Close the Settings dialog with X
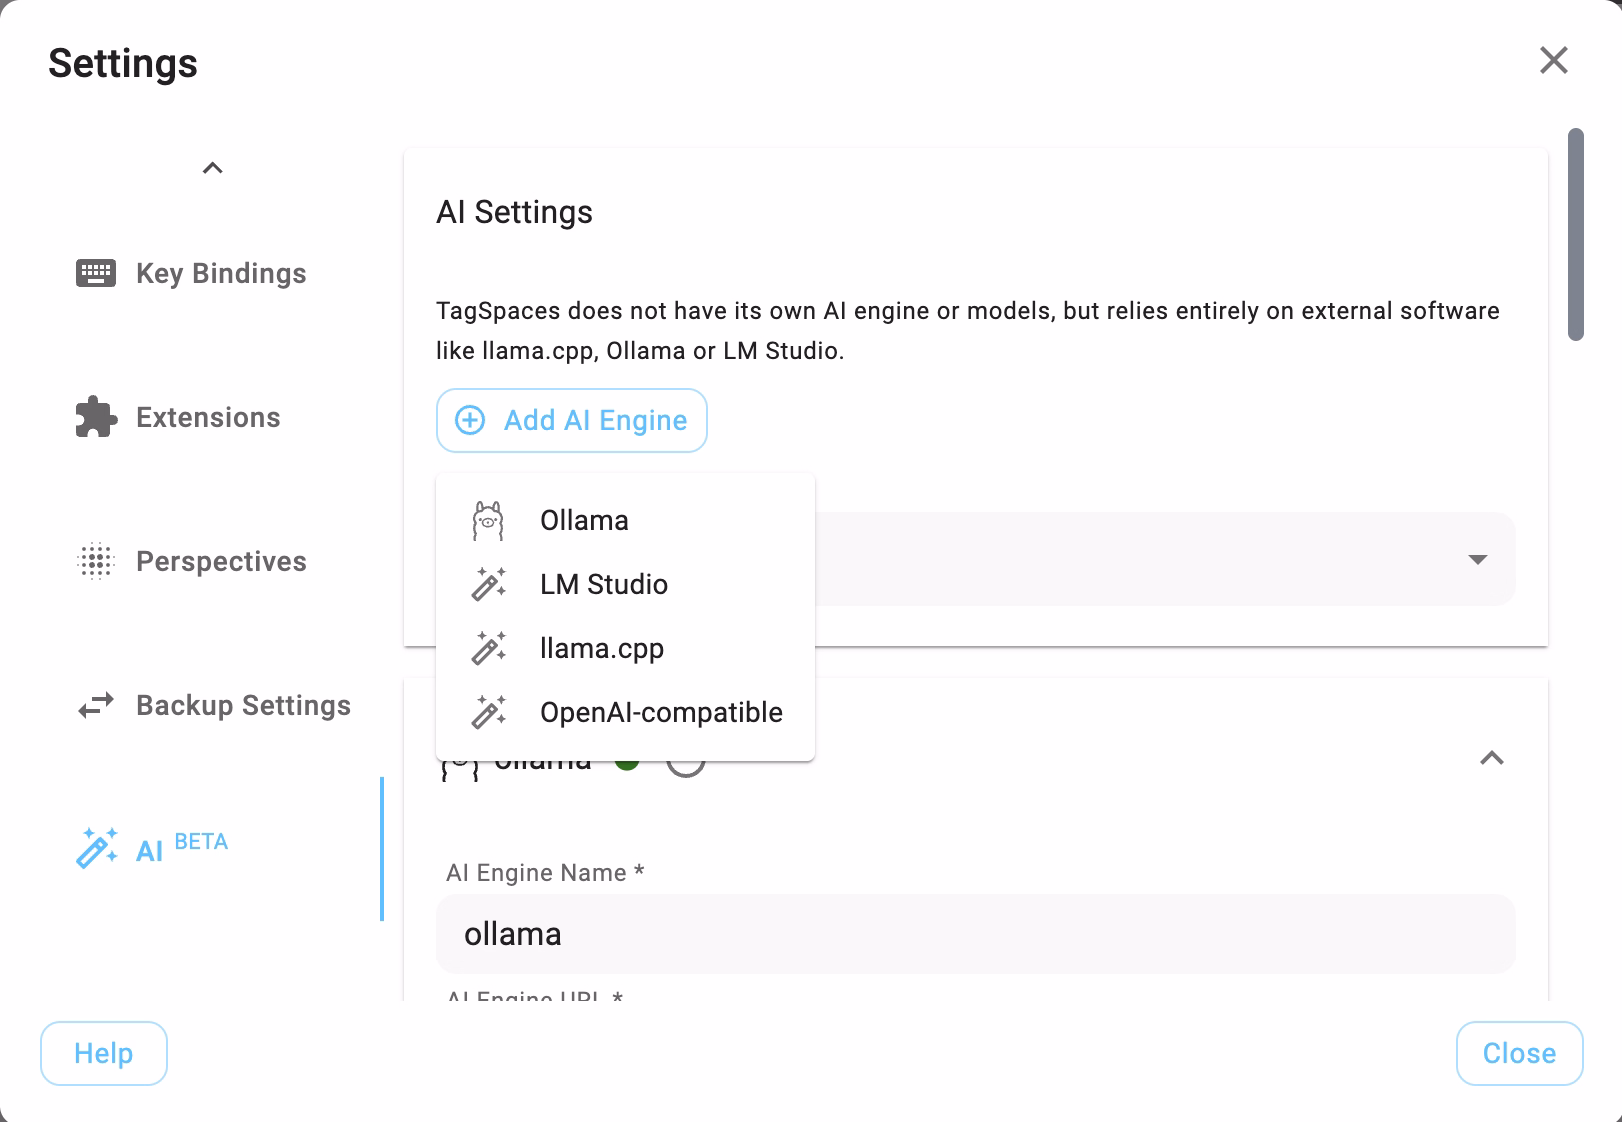 [1553, 60]
